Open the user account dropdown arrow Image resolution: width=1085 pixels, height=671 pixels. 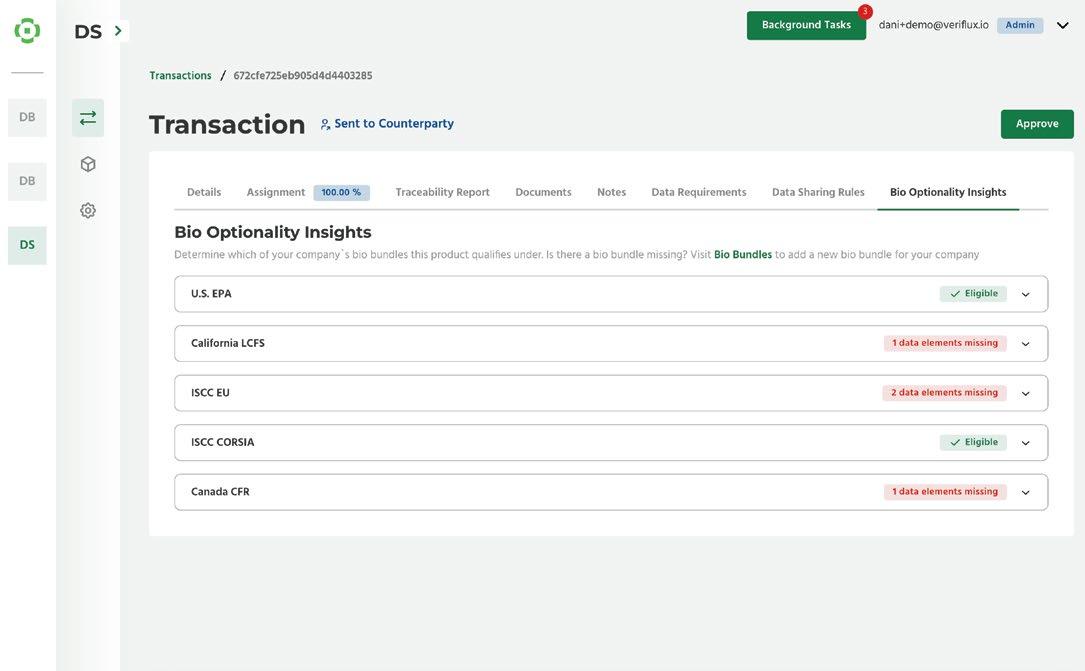pos(1062,26)
